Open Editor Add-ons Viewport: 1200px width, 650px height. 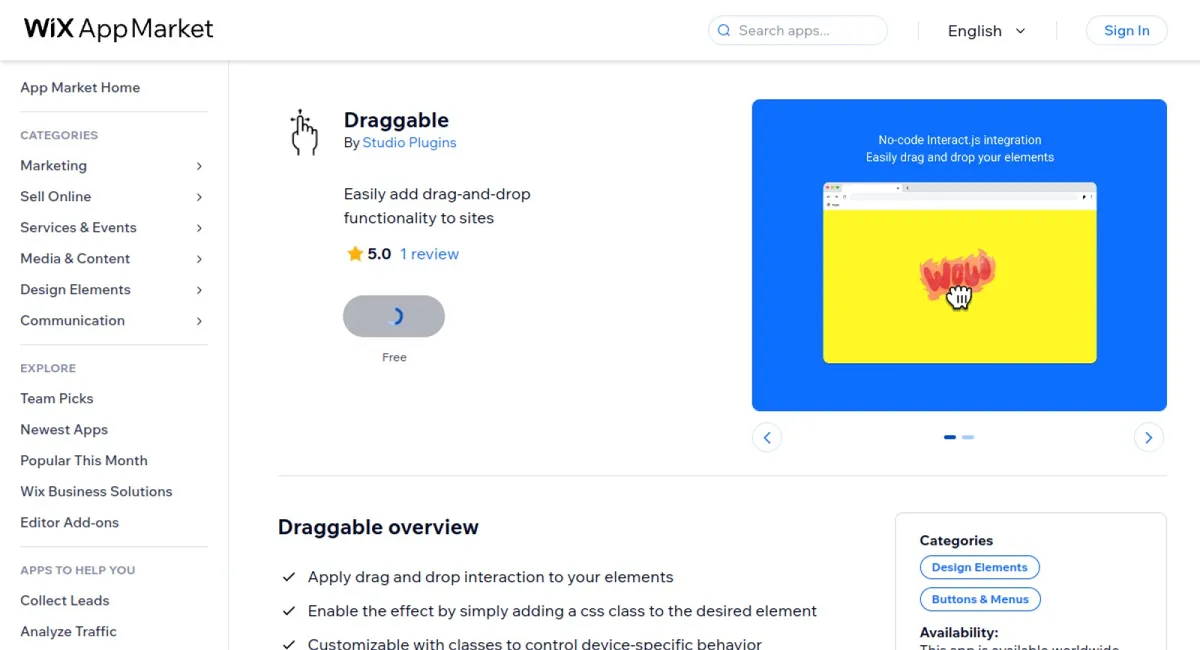click(x=69, y=522)
